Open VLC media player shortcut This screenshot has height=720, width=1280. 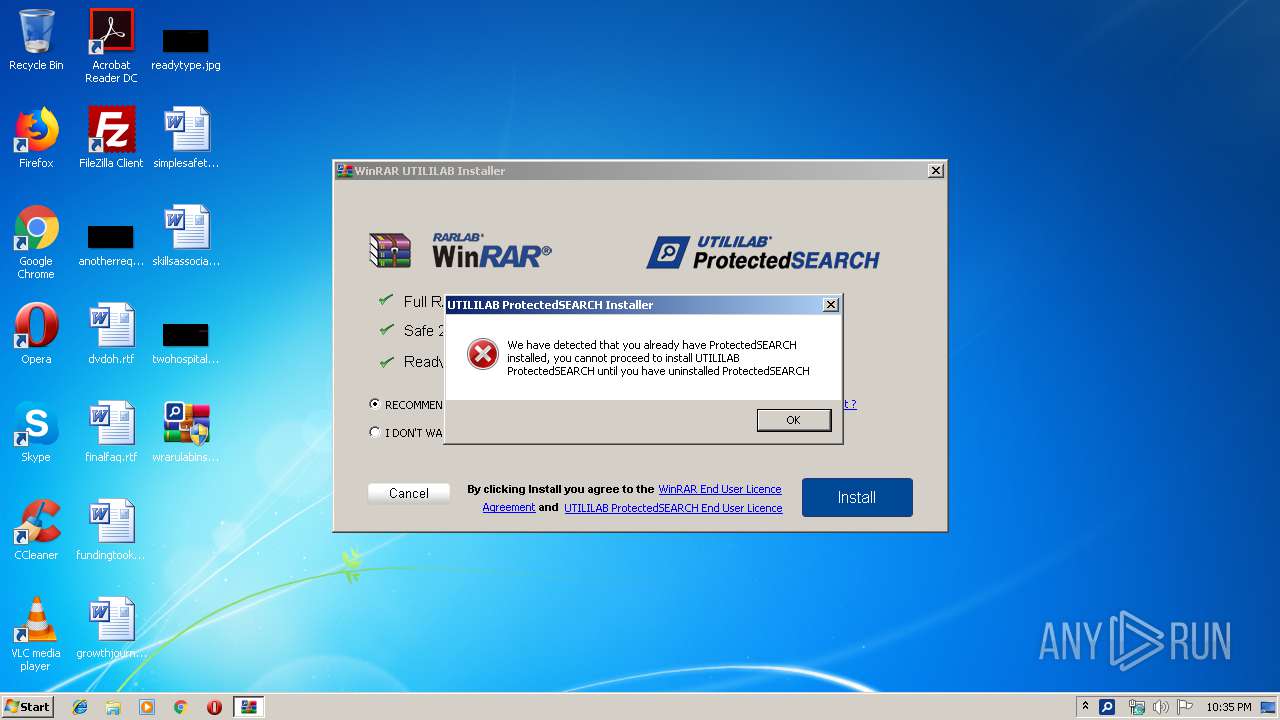point(36,634)
